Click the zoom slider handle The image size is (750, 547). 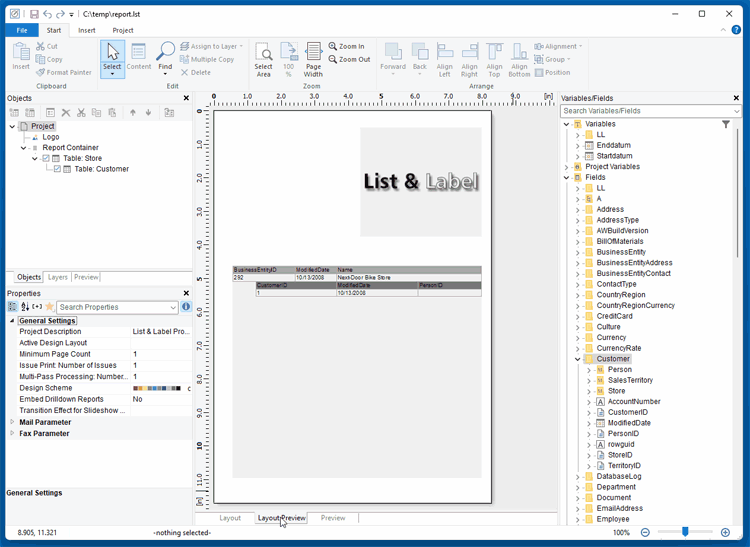pos(685,532)
